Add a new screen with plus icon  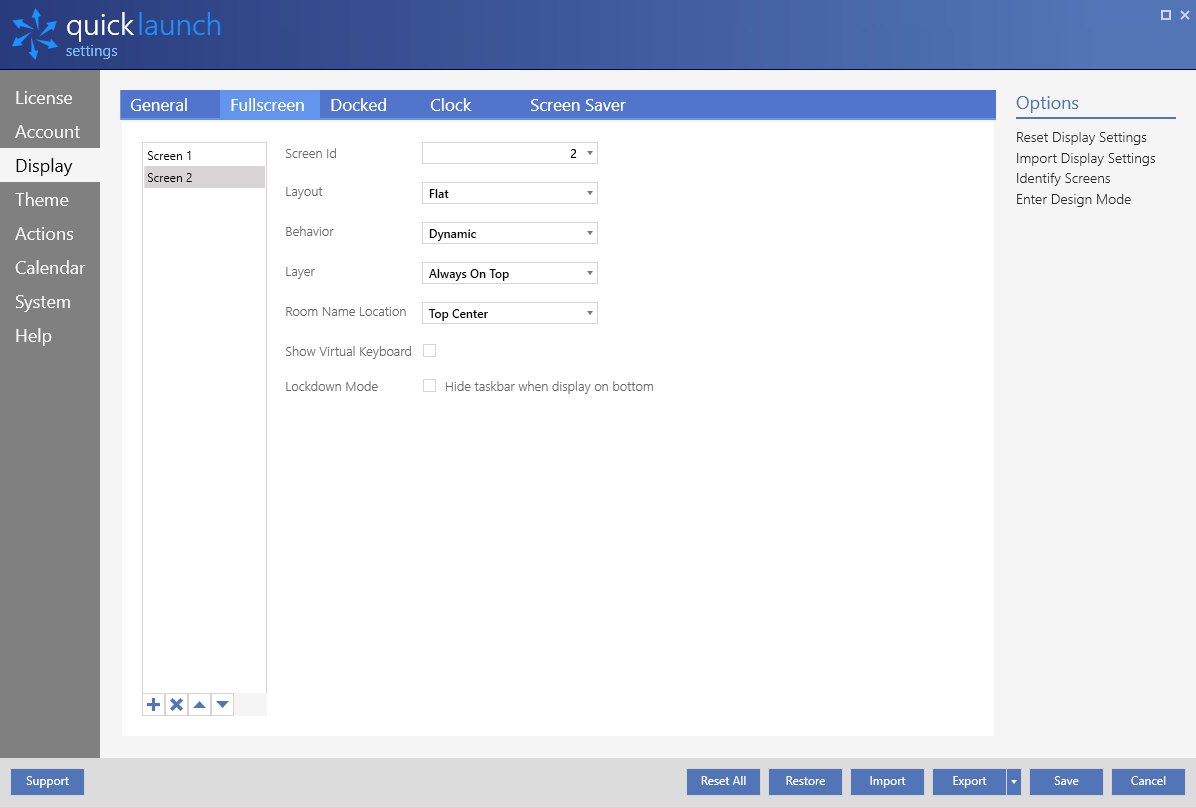pyautogui.click(x=153, y=704)
